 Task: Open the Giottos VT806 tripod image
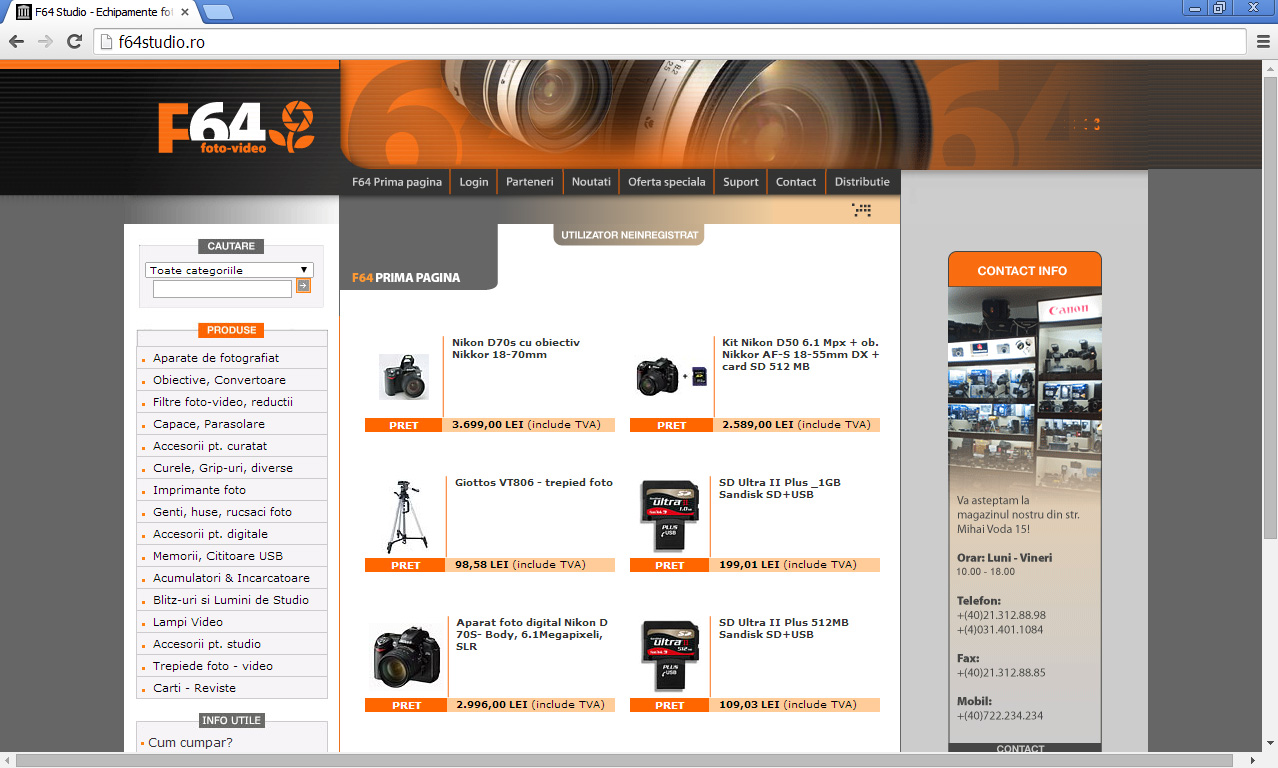405,517
